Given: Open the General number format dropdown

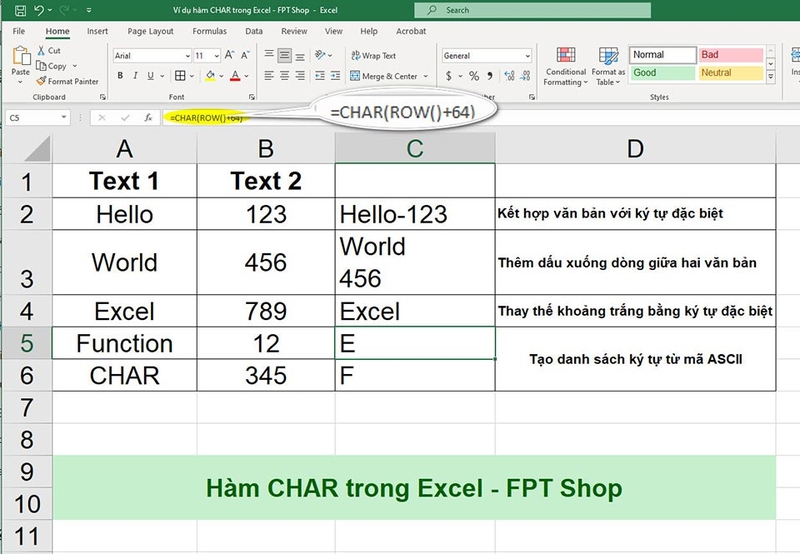Looking at the screenshot, I should [x=527, y=56].
